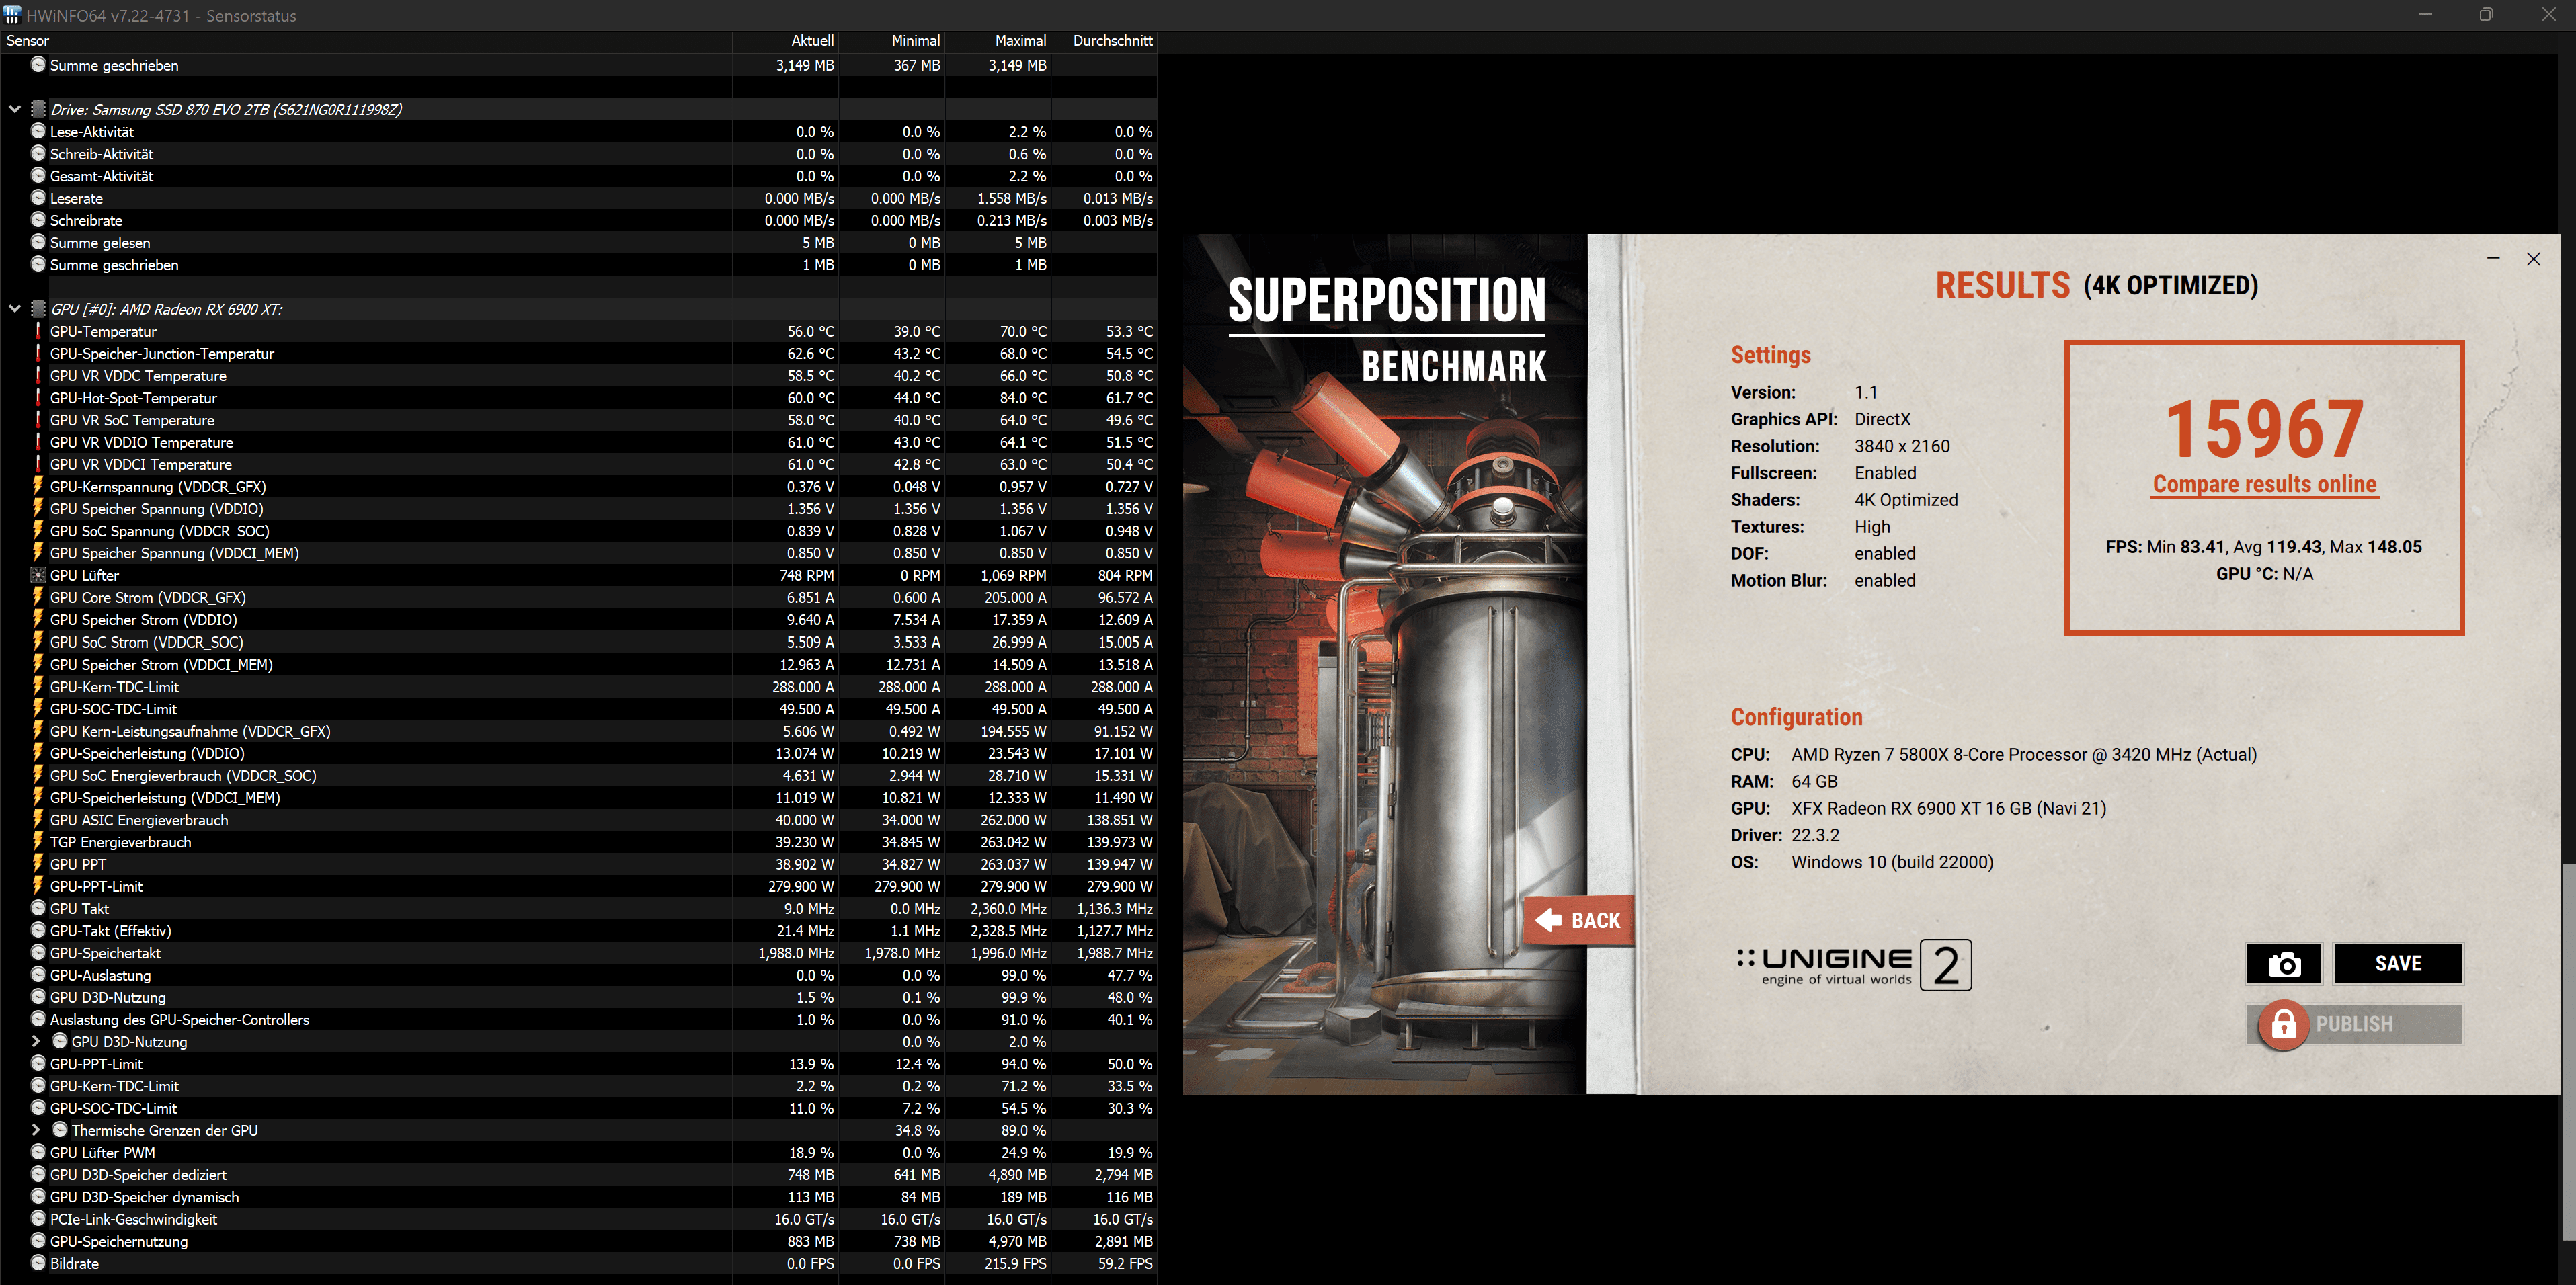The height and width of the screenshot is (1285, 2576).
Task: Go back using the Superposition BACK button
Action: coord(1579,920)
